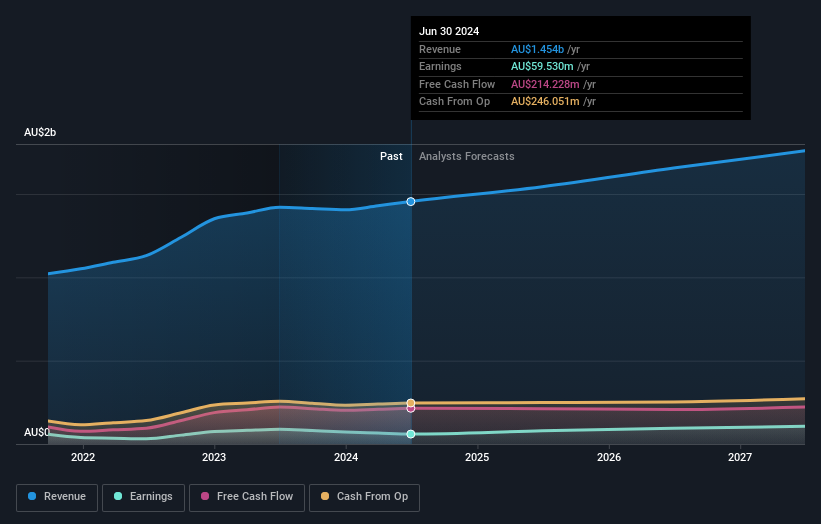This screenshot has width=821, height=524.
Task: Click the AU$214.228m free cash flow value
Action: coord(545,84)
